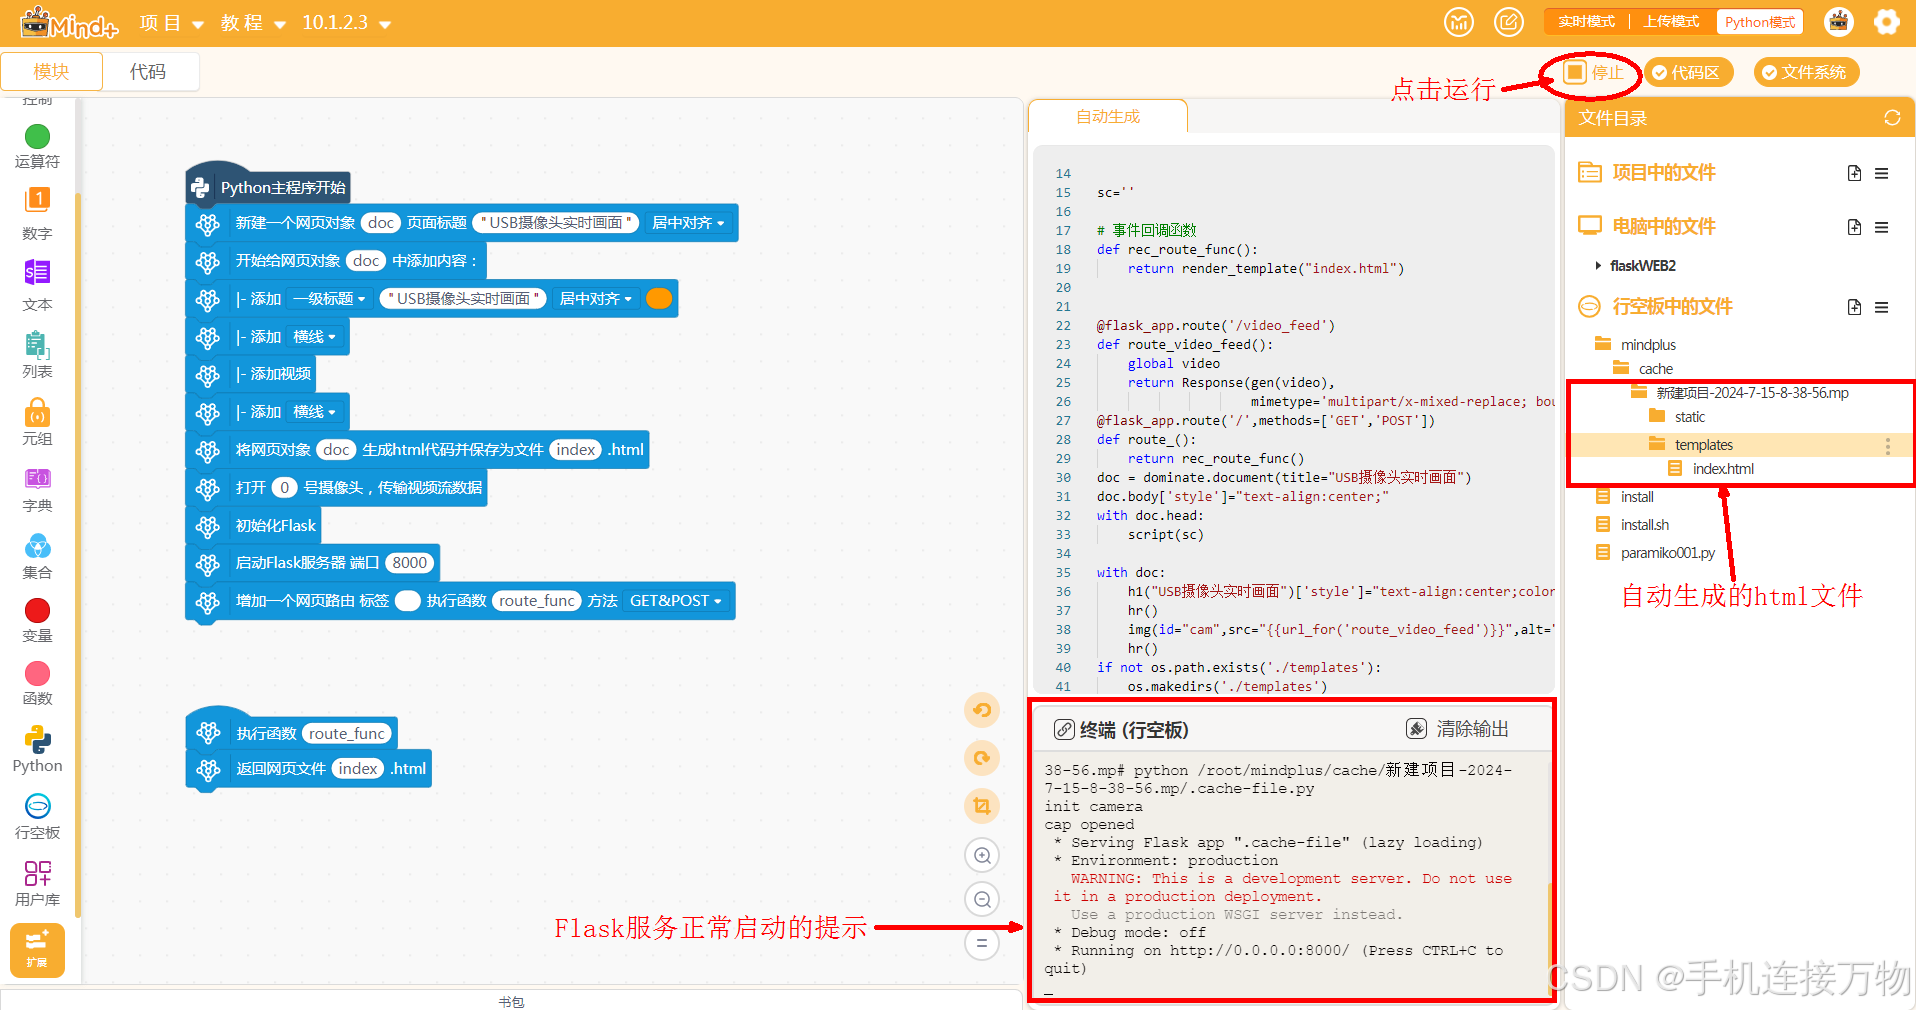Zoom in on the block workspace

[982, 855]
